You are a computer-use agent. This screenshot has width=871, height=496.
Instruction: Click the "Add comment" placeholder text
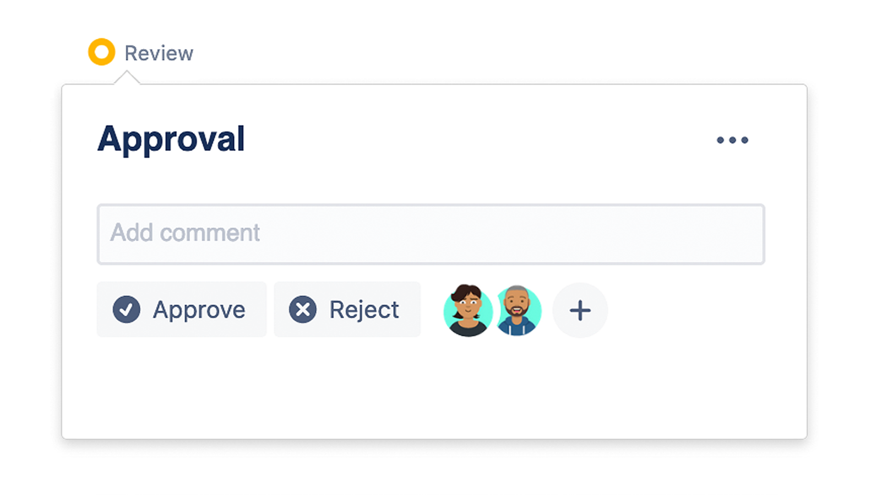pos(185,234)
